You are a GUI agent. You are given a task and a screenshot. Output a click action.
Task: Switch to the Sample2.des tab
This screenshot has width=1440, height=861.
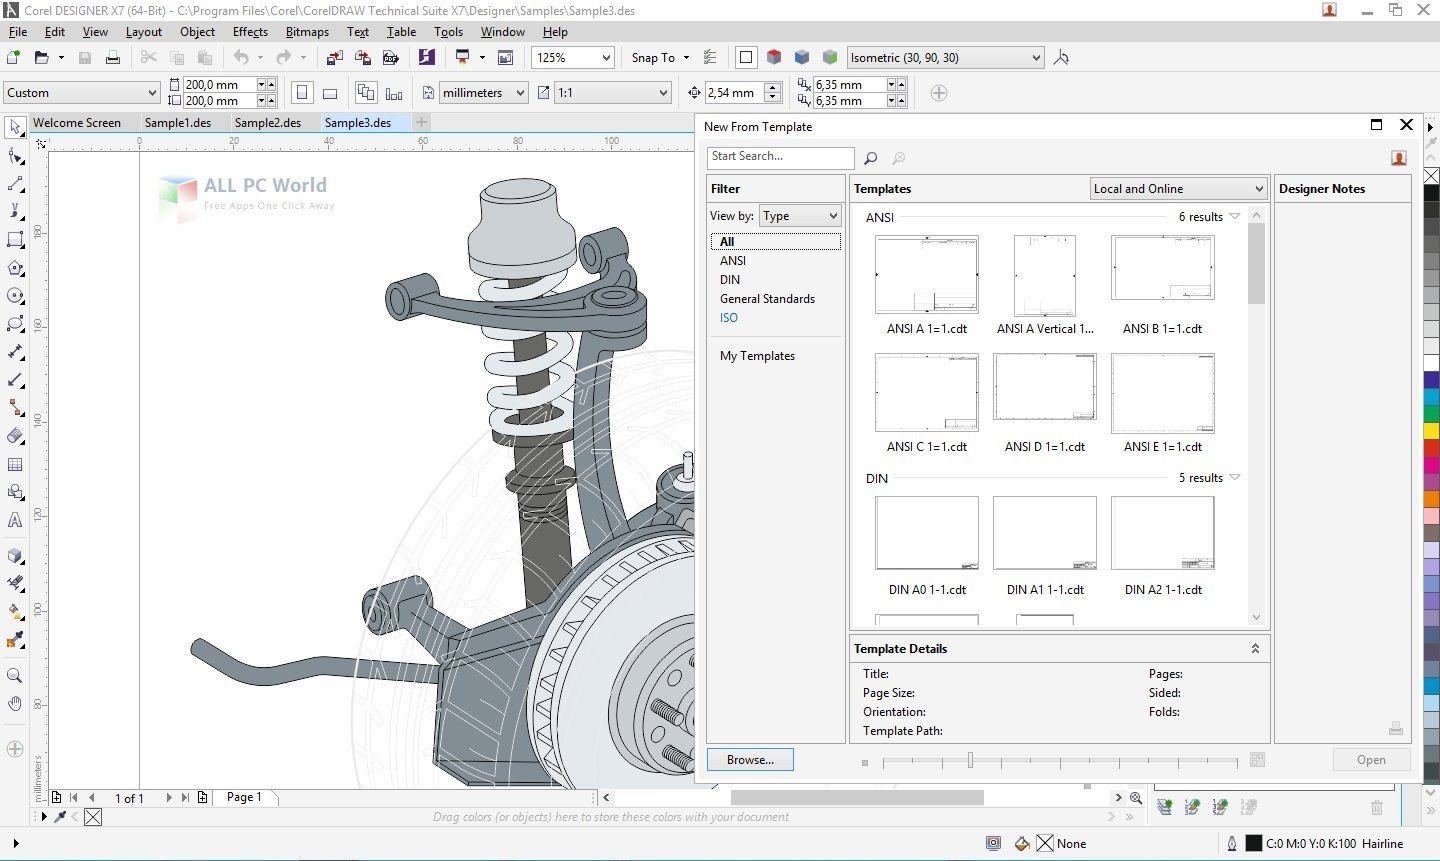[268, 123]
